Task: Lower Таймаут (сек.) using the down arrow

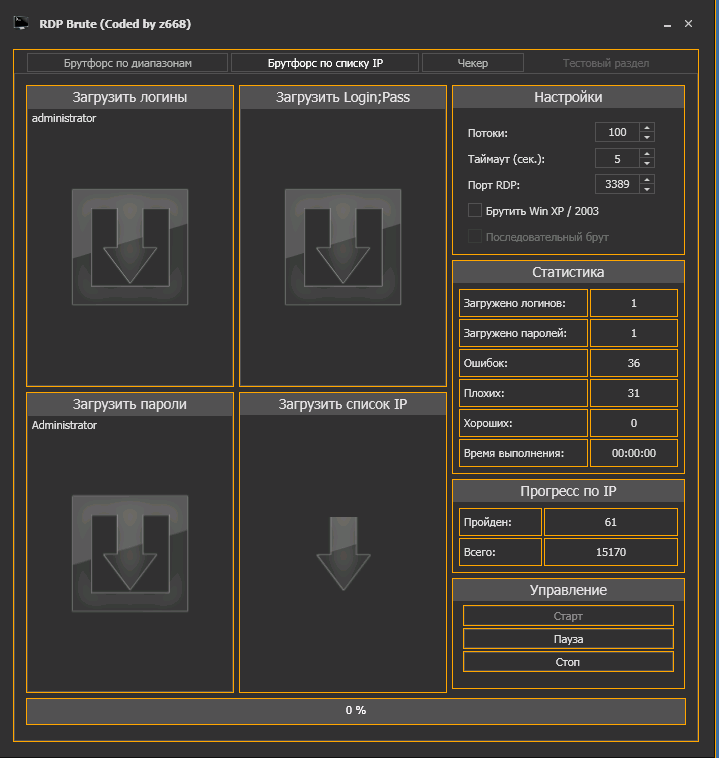Action: click(x=647, y=163)
